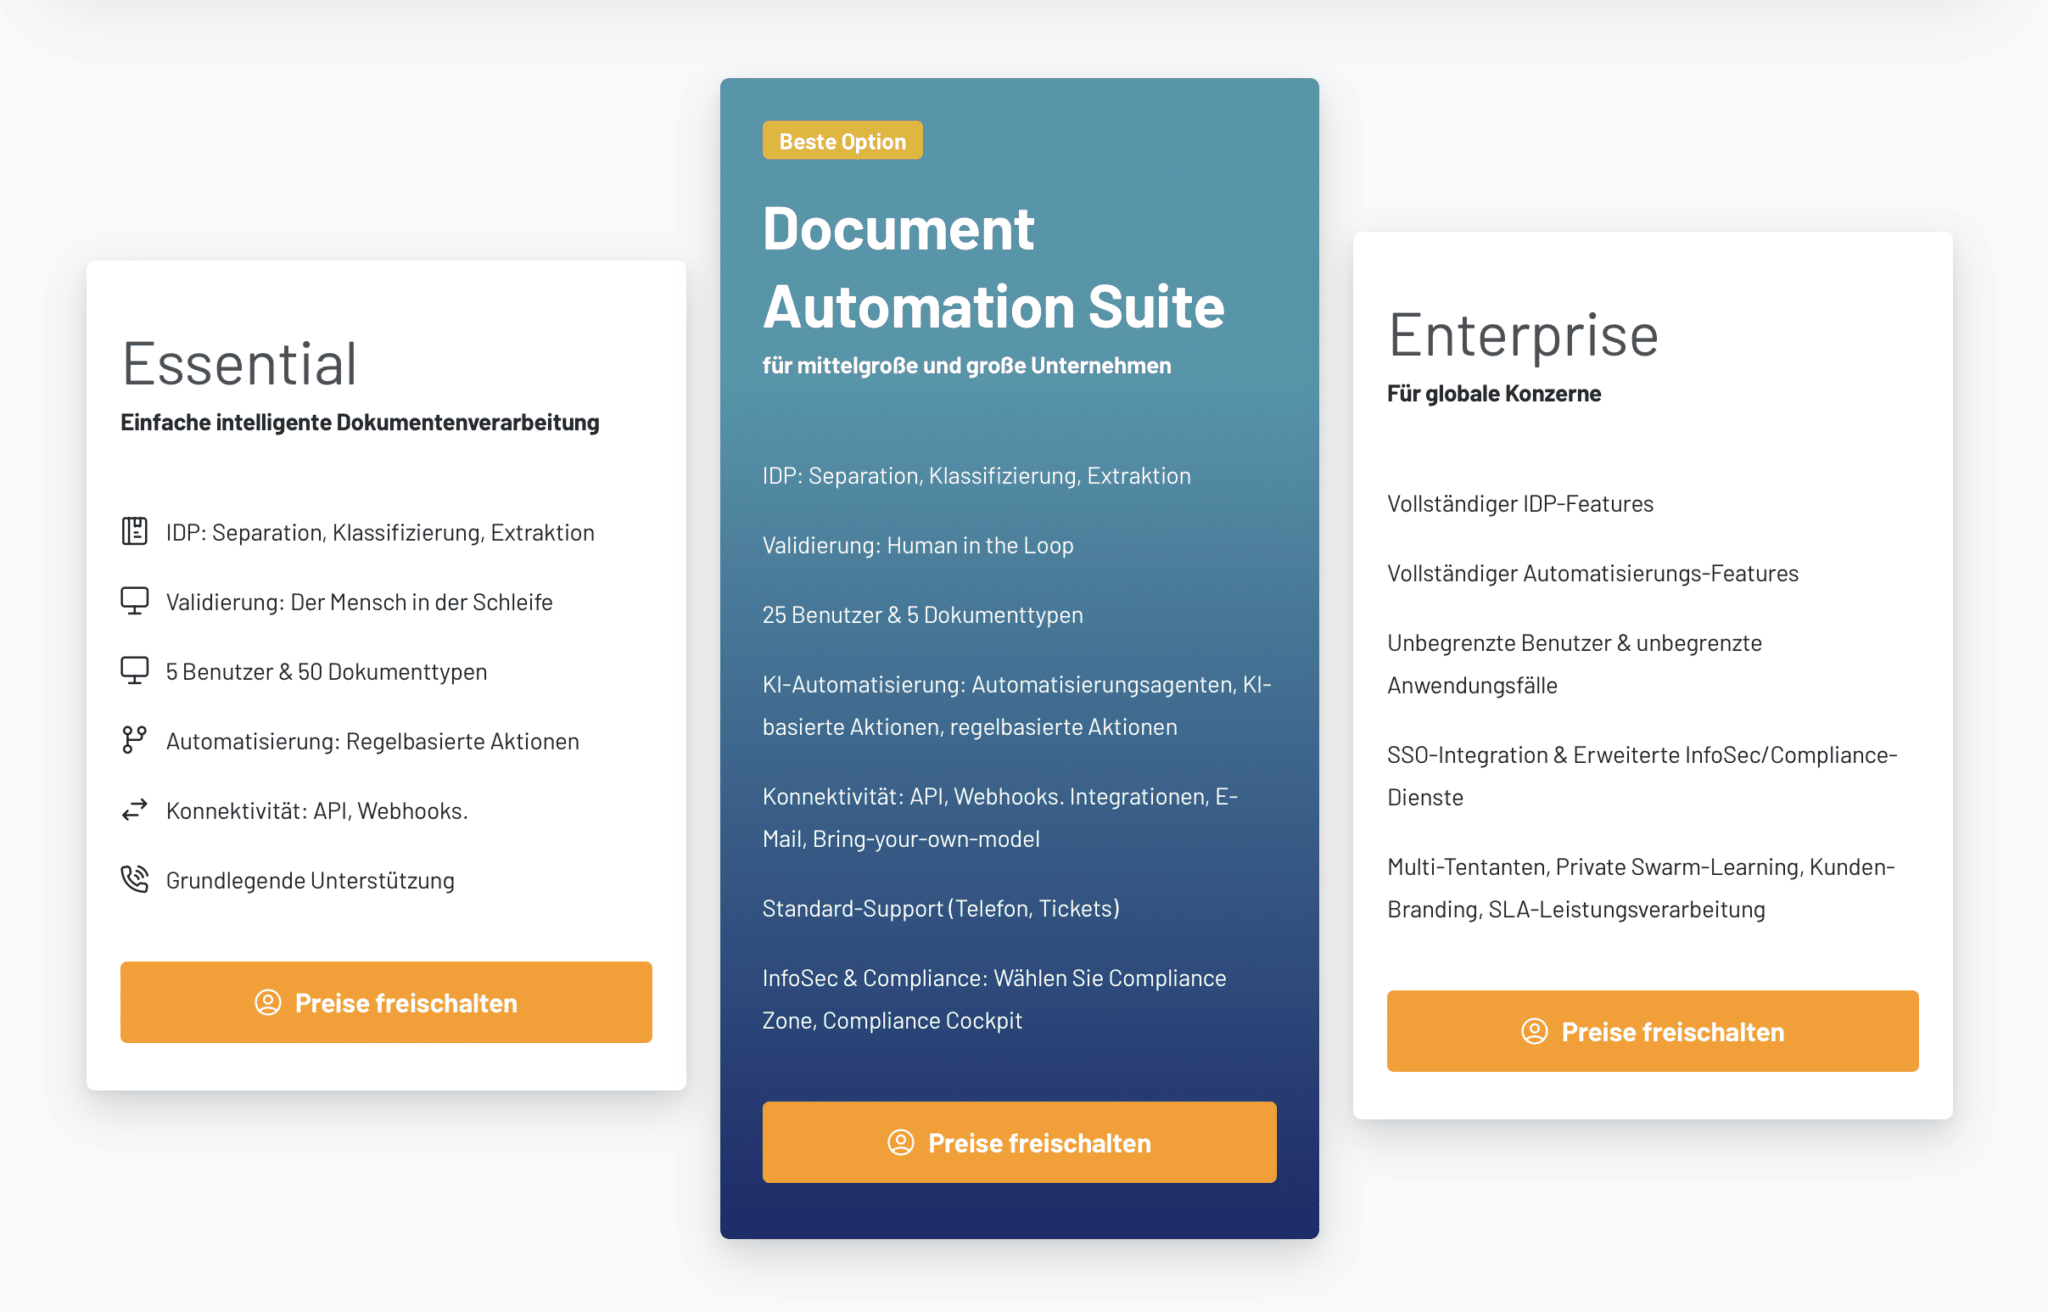Click the monitor icon beside 5 Benutzer
The height and width of the screenshot is (1312, 2048).
tap(134, 671)
